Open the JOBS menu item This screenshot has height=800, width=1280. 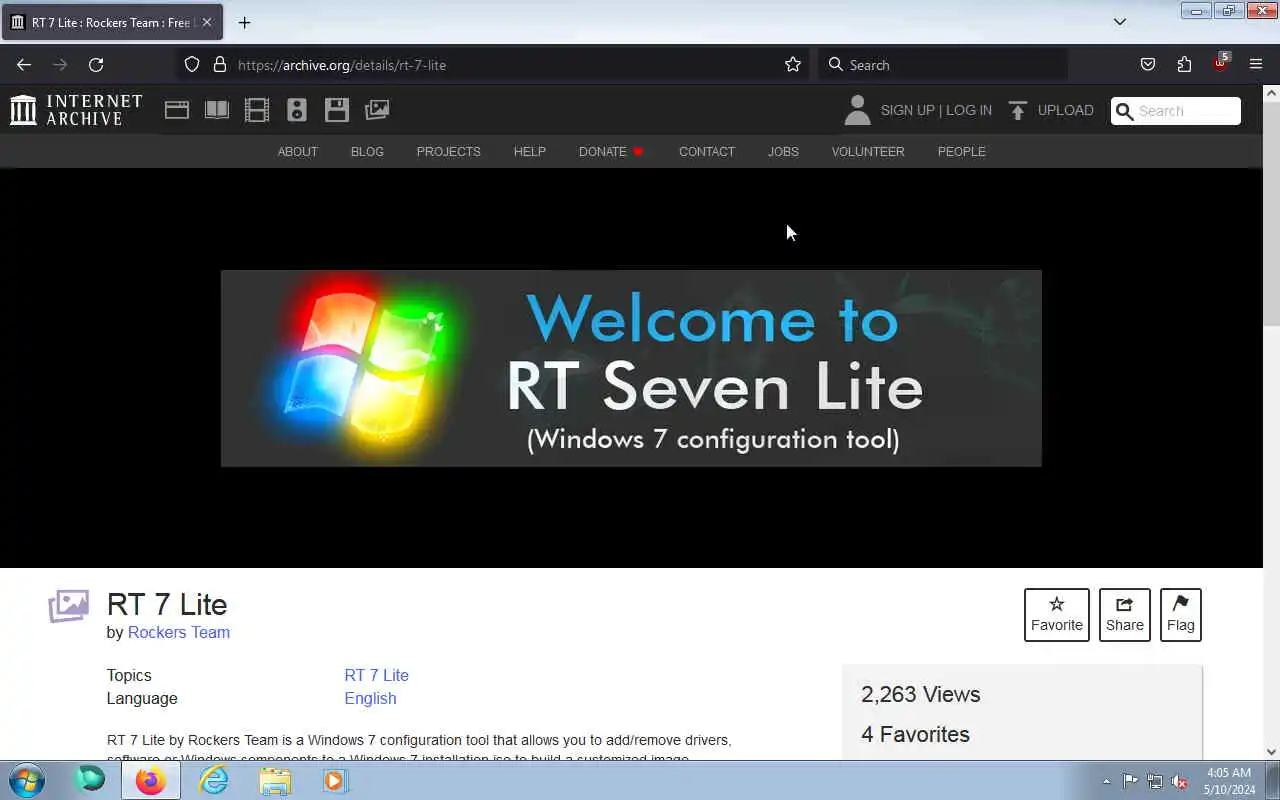click(783, 152)
